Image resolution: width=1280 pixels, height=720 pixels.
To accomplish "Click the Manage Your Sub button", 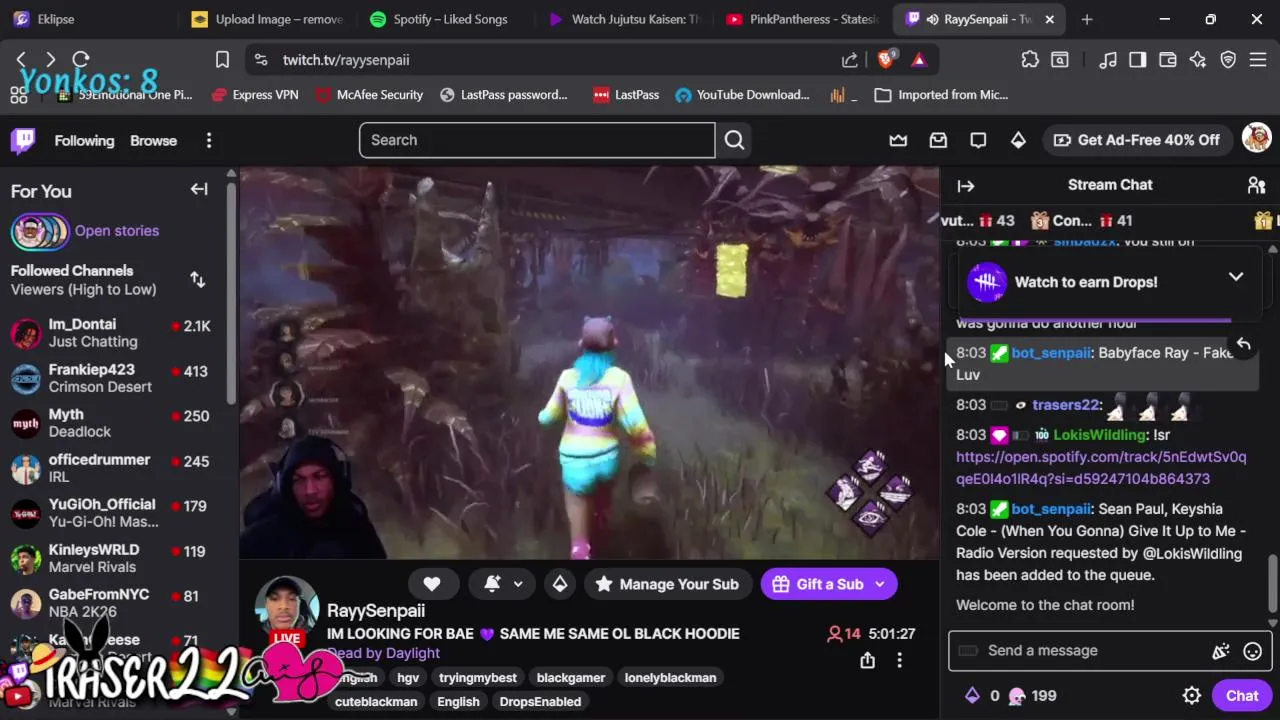I will pyautogui.click(x=667, y=584).
